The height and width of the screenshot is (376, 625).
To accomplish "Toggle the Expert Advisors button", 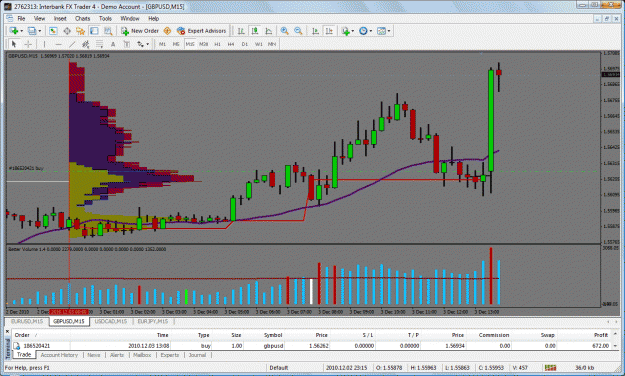I will (202, 31).
